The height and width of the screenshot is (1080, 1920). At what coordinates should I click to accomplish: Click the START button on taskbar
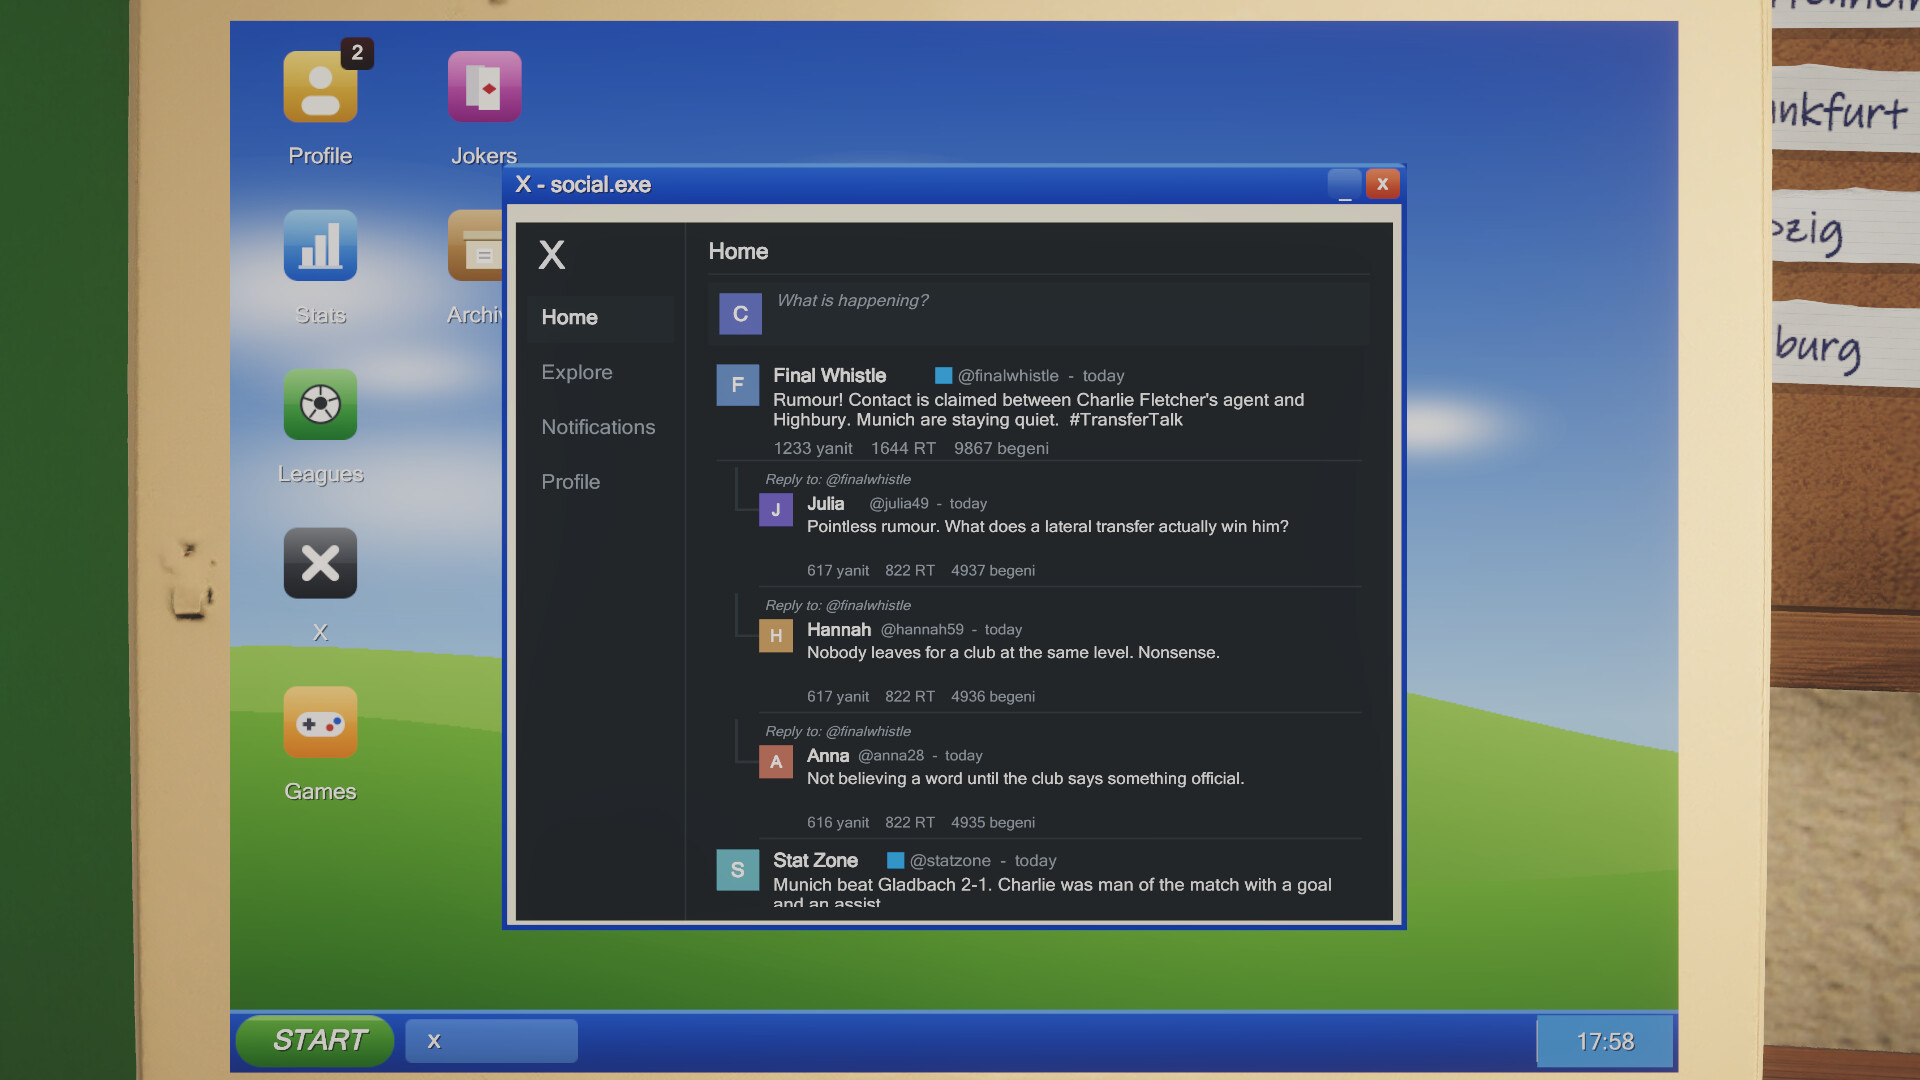(315, 1041)
